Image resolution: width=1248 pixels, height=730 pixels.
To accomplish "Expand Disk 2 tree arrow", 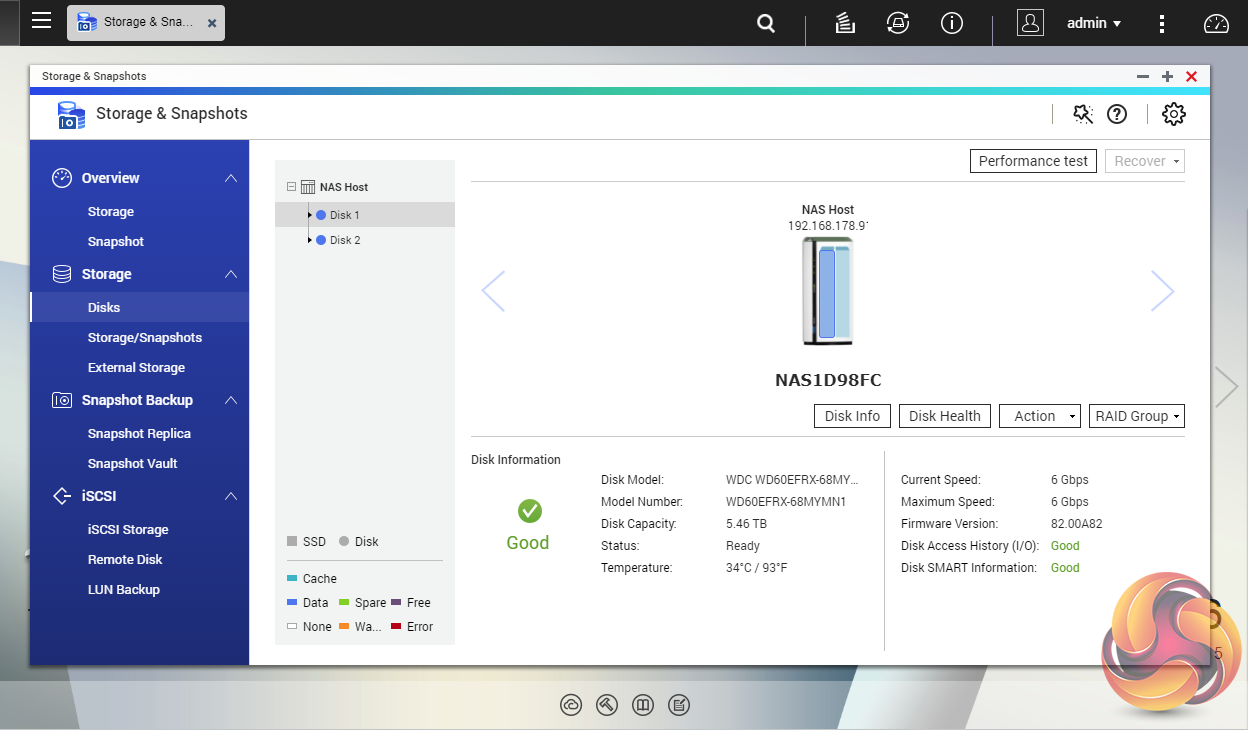I will click(x=310, y=240).
